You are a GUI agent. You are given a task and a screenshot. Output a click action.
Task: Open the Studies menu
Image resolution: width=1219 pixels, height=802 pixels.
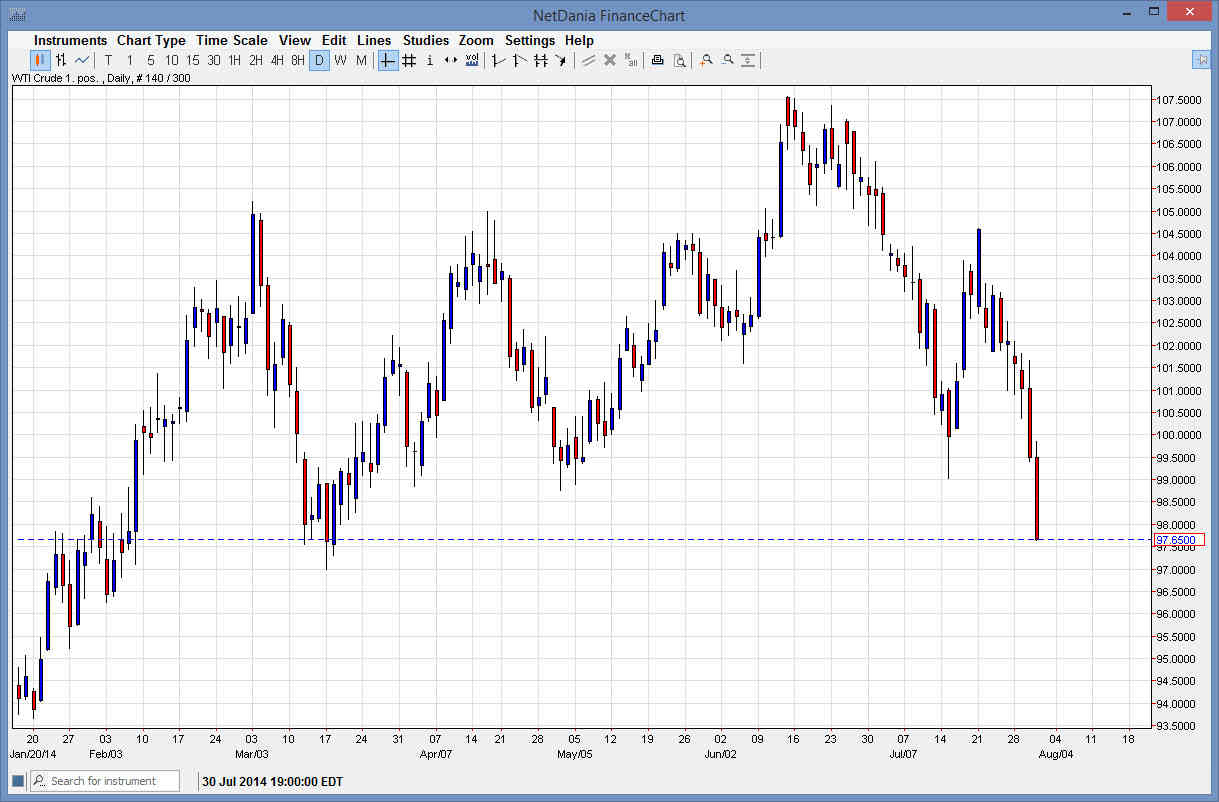click(x=426, y=40)
